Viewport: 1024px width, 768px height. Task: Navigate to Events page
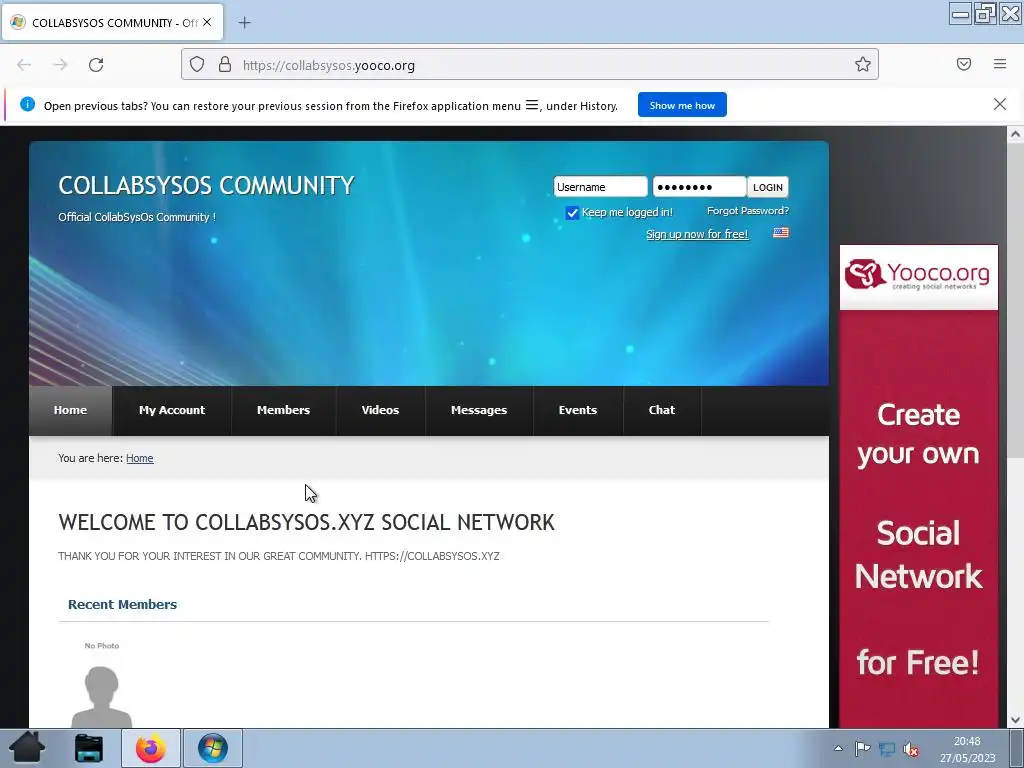[x=578, y=410]
